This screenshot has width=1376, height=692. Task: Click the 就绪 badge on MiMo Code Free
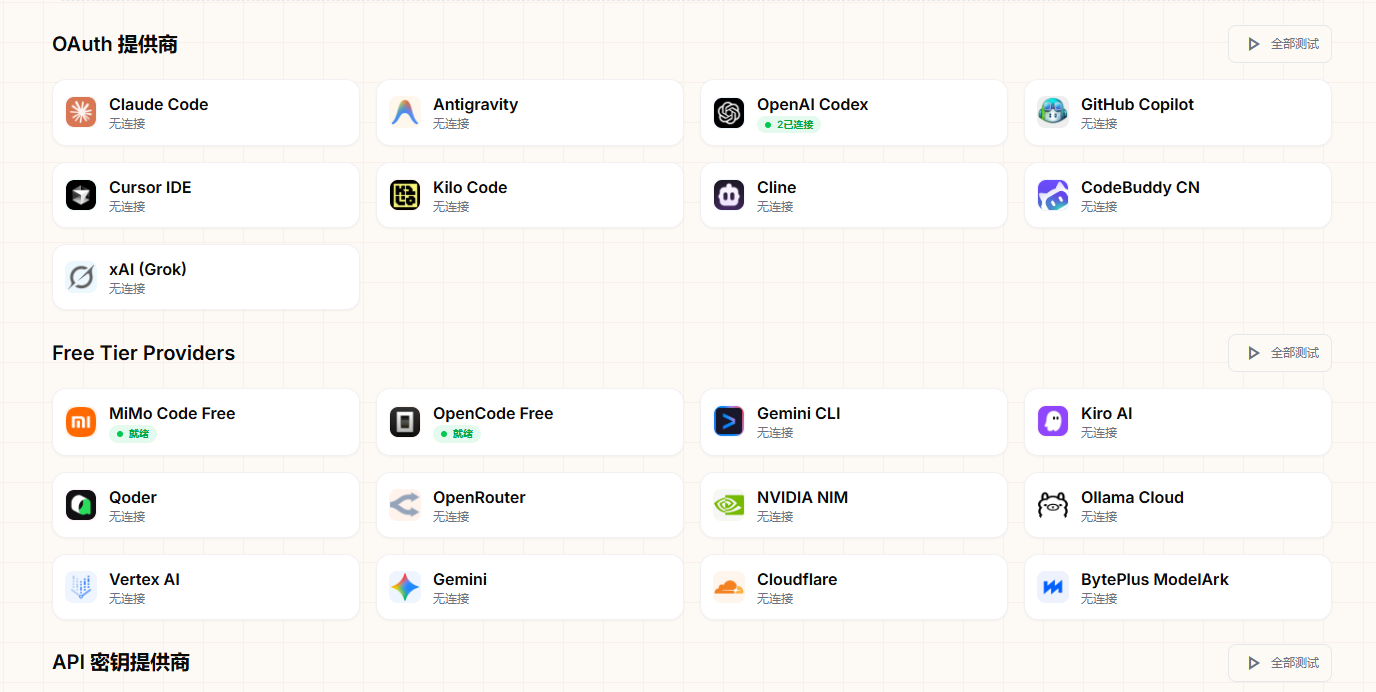(133, 434)
